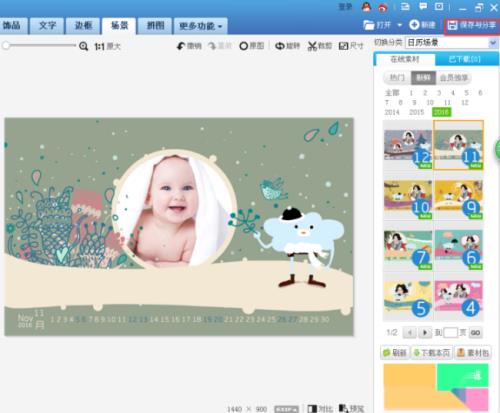Select the month 10 calendar thumbnail
Screen dimensions: 500x413
click(x=408, y=199)
